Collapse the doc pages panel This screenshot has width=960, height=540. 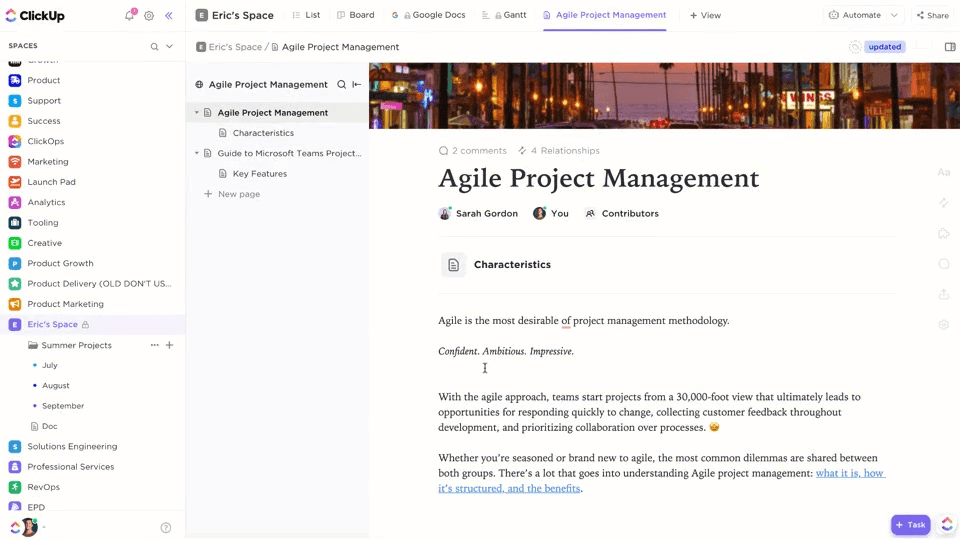click(x=357, y=84)
